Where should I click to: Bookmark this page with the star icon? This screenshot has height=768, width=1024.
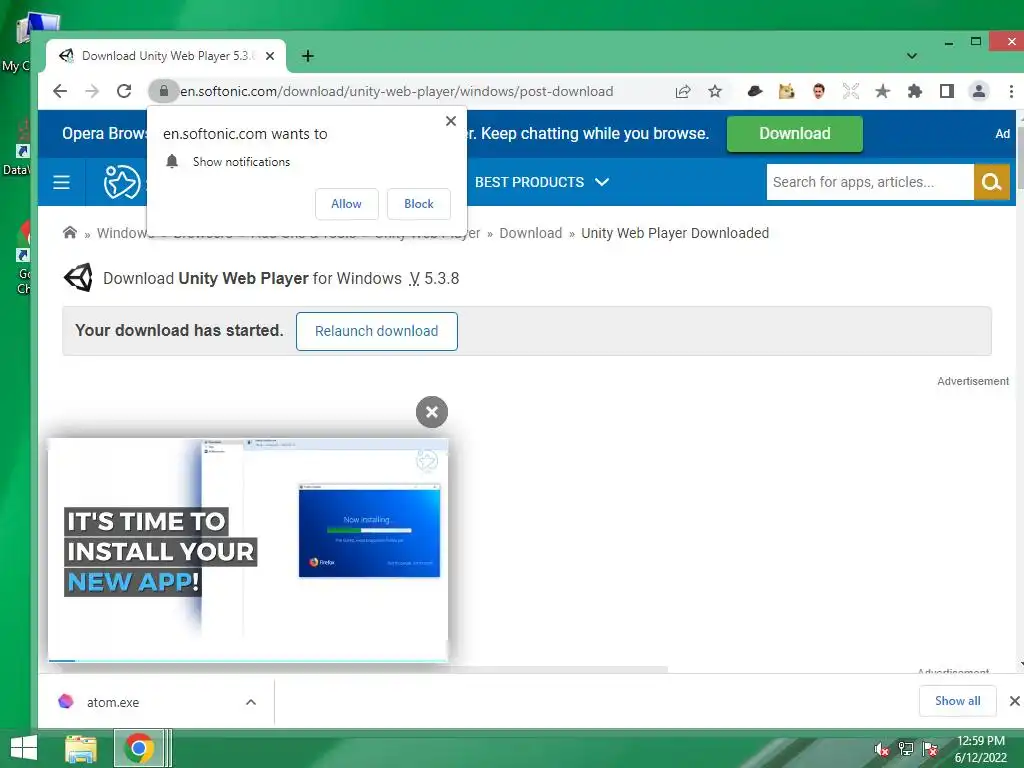pyautogui.click(x=715, y=91)
